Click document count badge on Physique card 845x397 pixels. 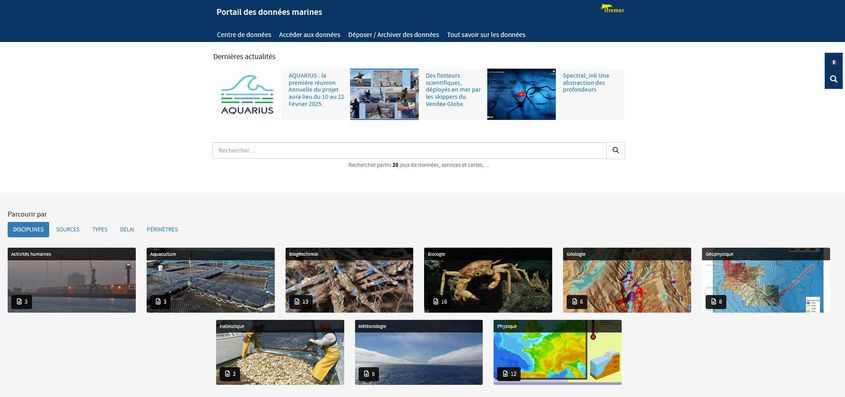click(x=509, y=374)
